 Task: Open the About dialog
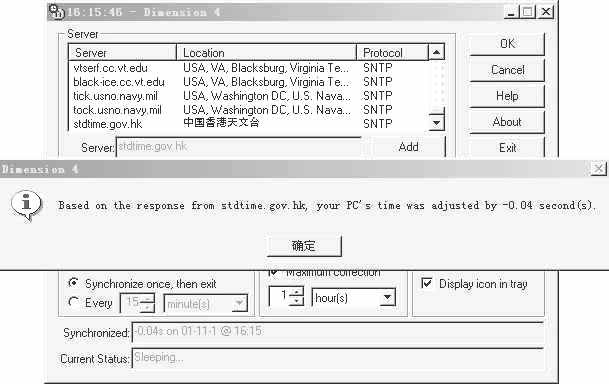507,122
